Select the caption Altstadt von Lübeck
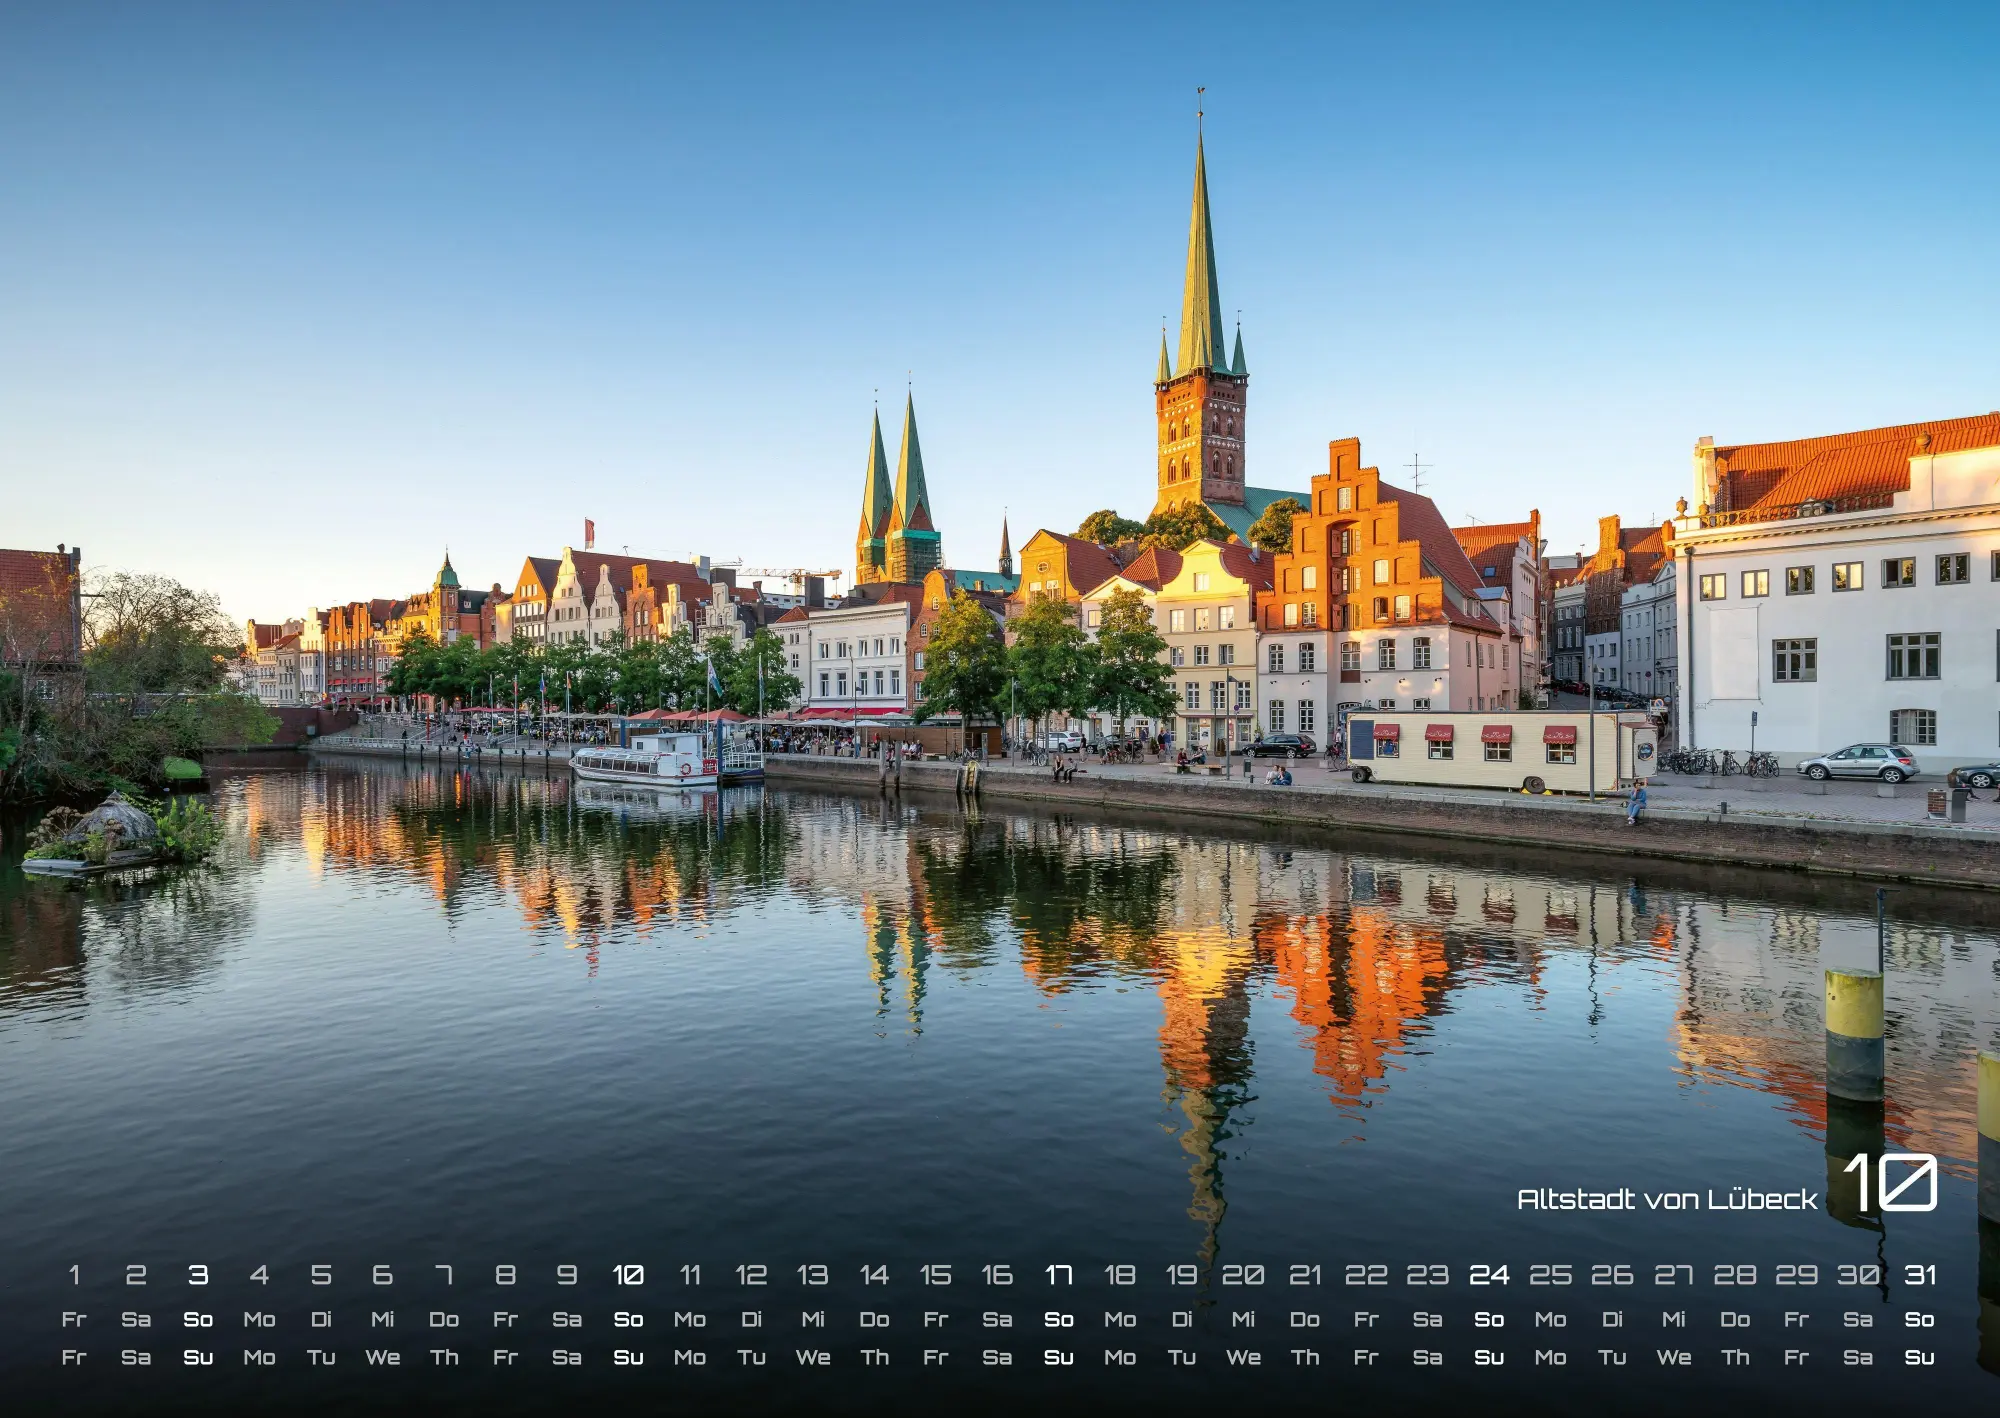Screen dimensions: 2000x1418 coord(1667,1199)
